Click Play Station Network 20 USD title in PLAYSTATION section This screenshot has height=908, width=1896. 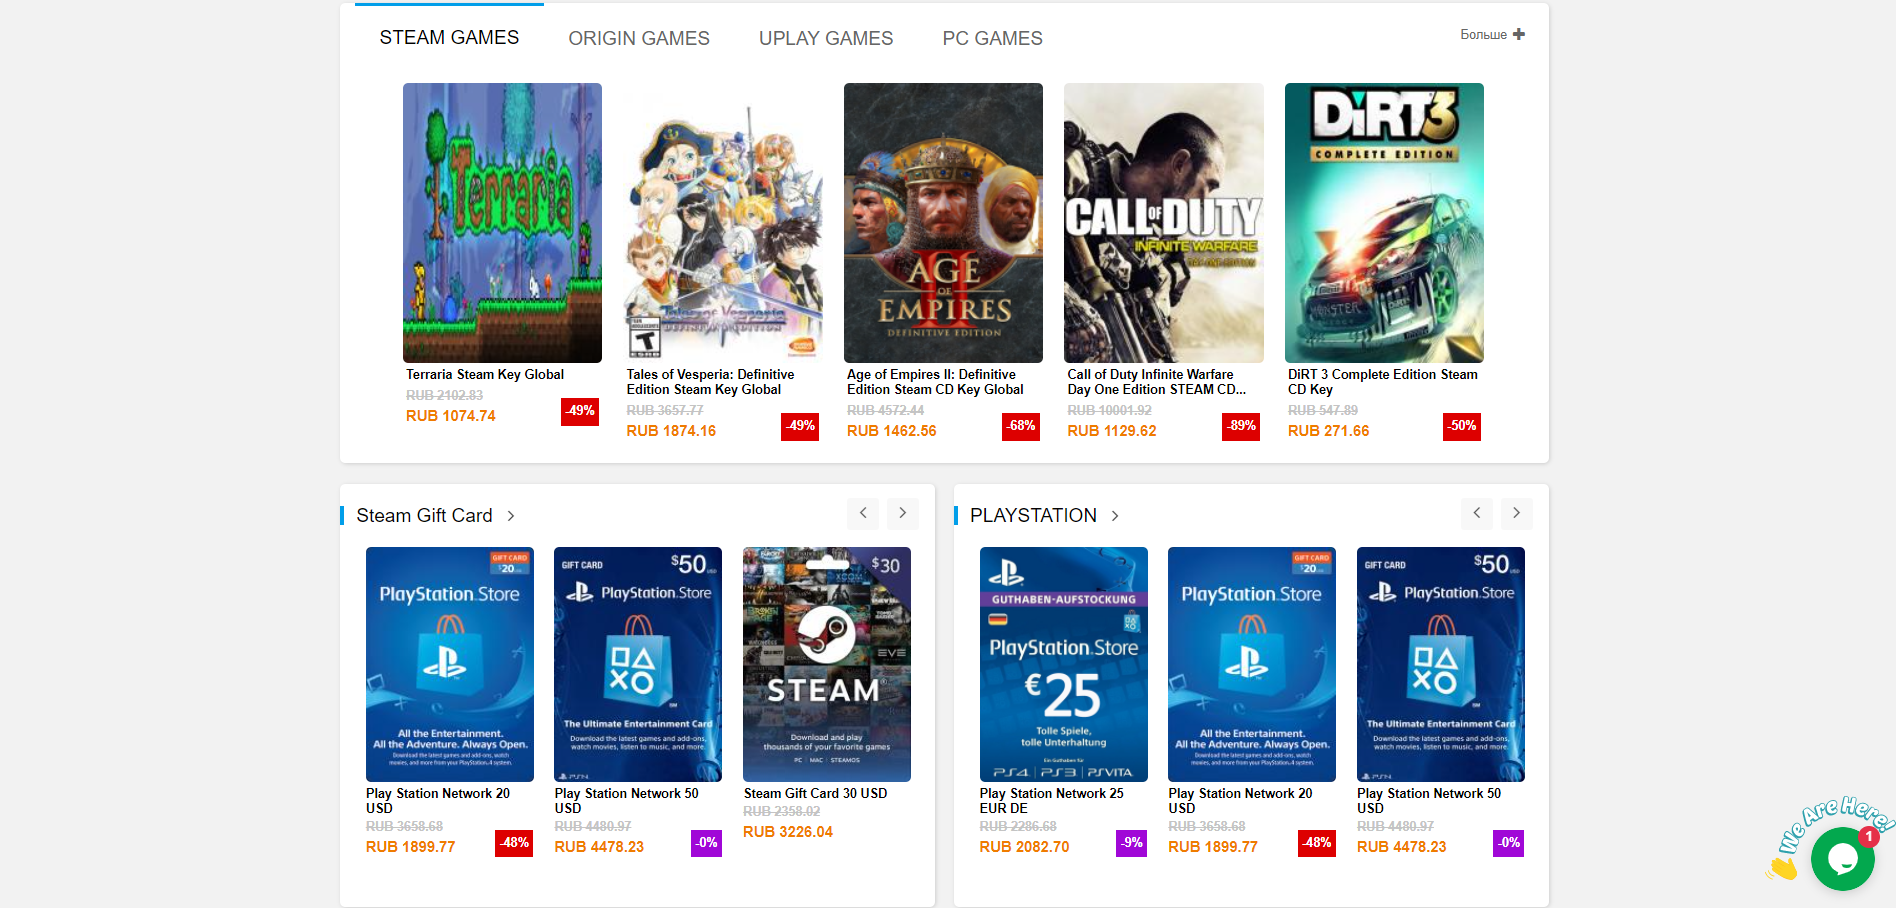click(x=1240, y=801)
